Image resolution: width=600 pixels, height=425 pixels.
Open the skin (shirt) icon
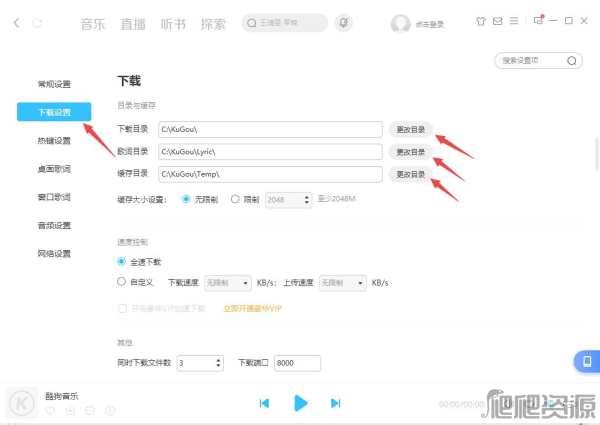481,21
